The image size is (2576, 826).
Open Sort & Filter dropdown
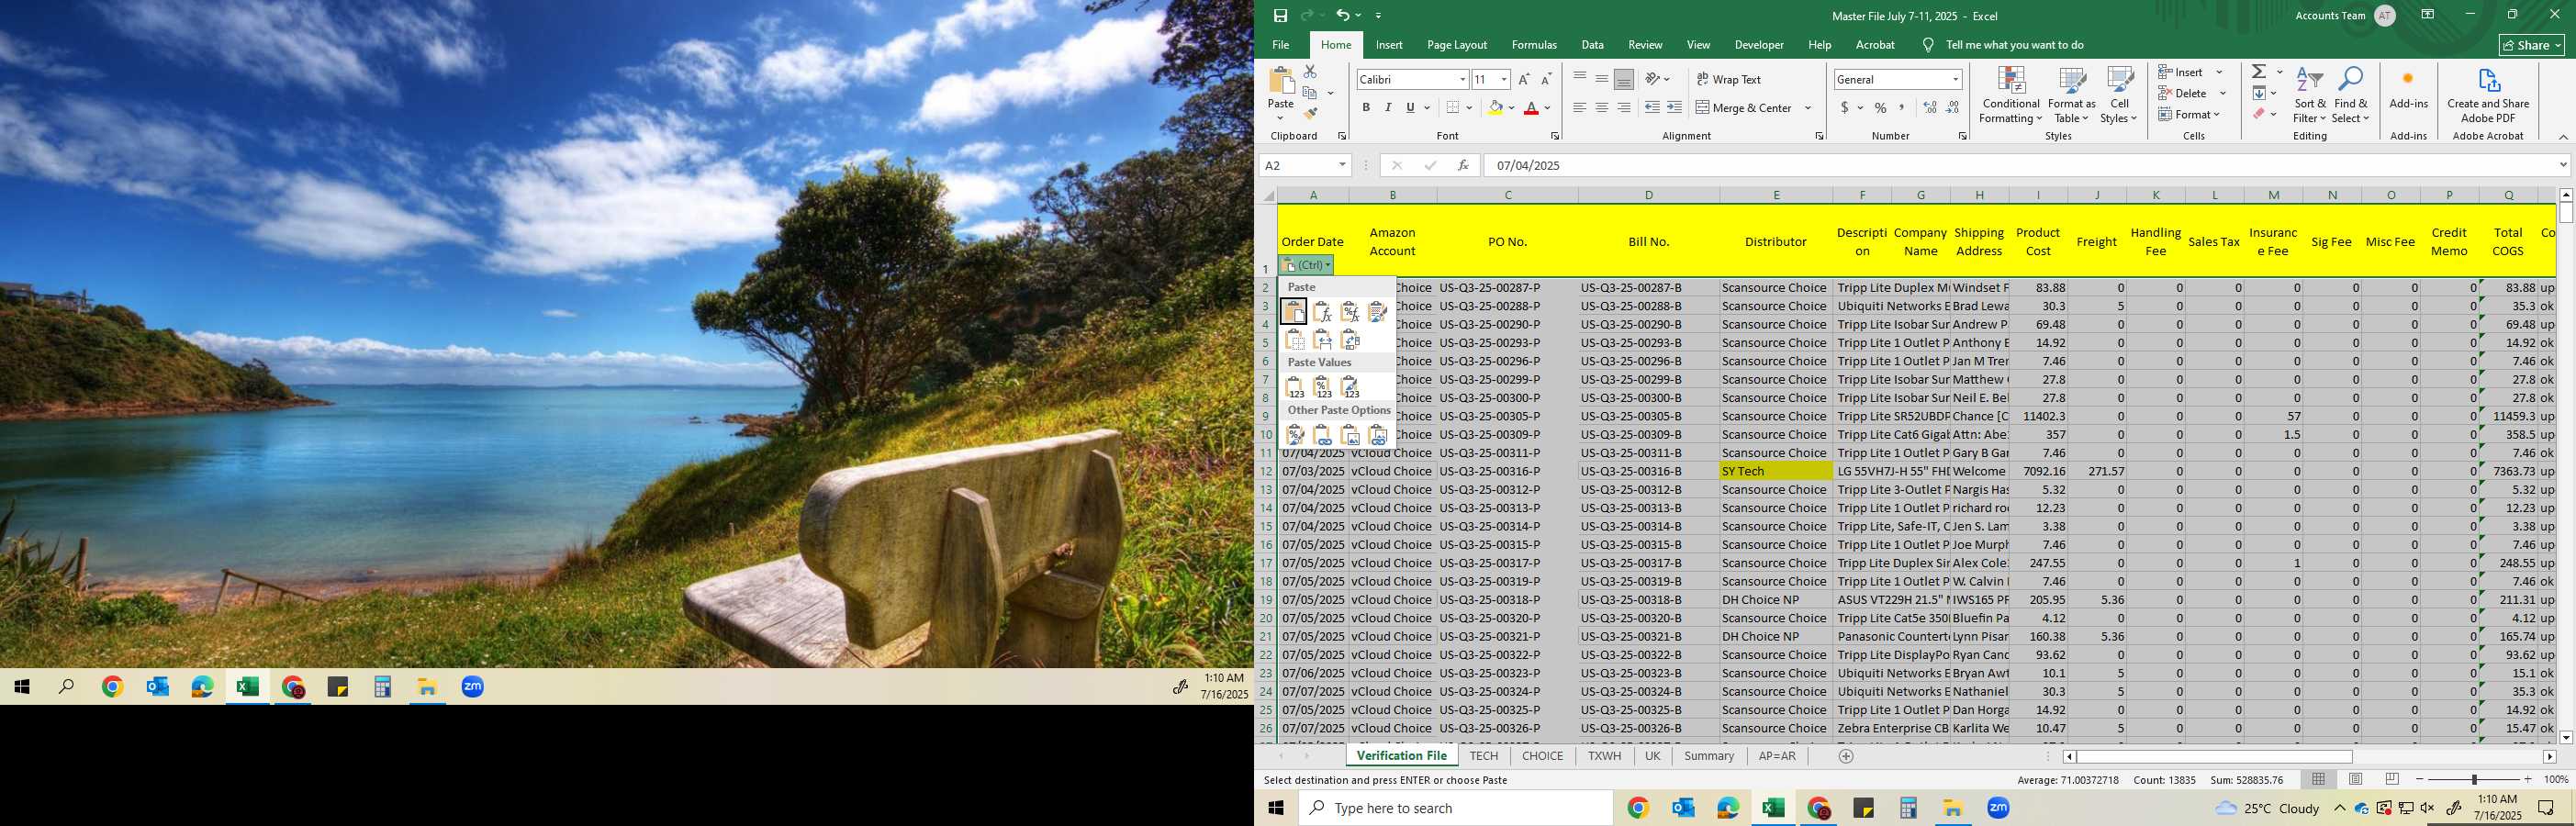click(x=2310, y=96)
